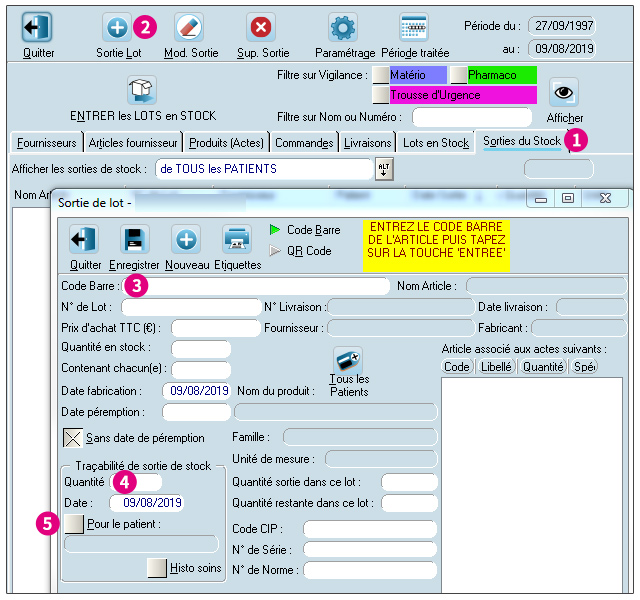Image resolution: width=640 pixels, height=600 pixels.
Task: Open the Produits (Actes) tab
Action: [227, 143]
